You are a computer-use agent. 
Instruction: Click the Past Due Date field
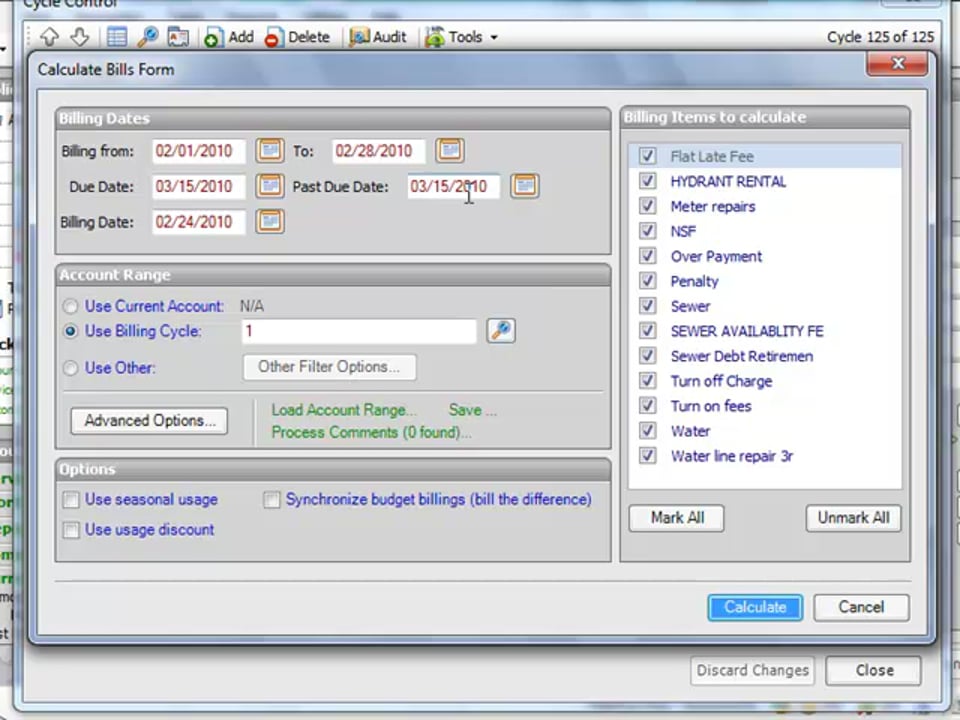click(x=454, y=186)
